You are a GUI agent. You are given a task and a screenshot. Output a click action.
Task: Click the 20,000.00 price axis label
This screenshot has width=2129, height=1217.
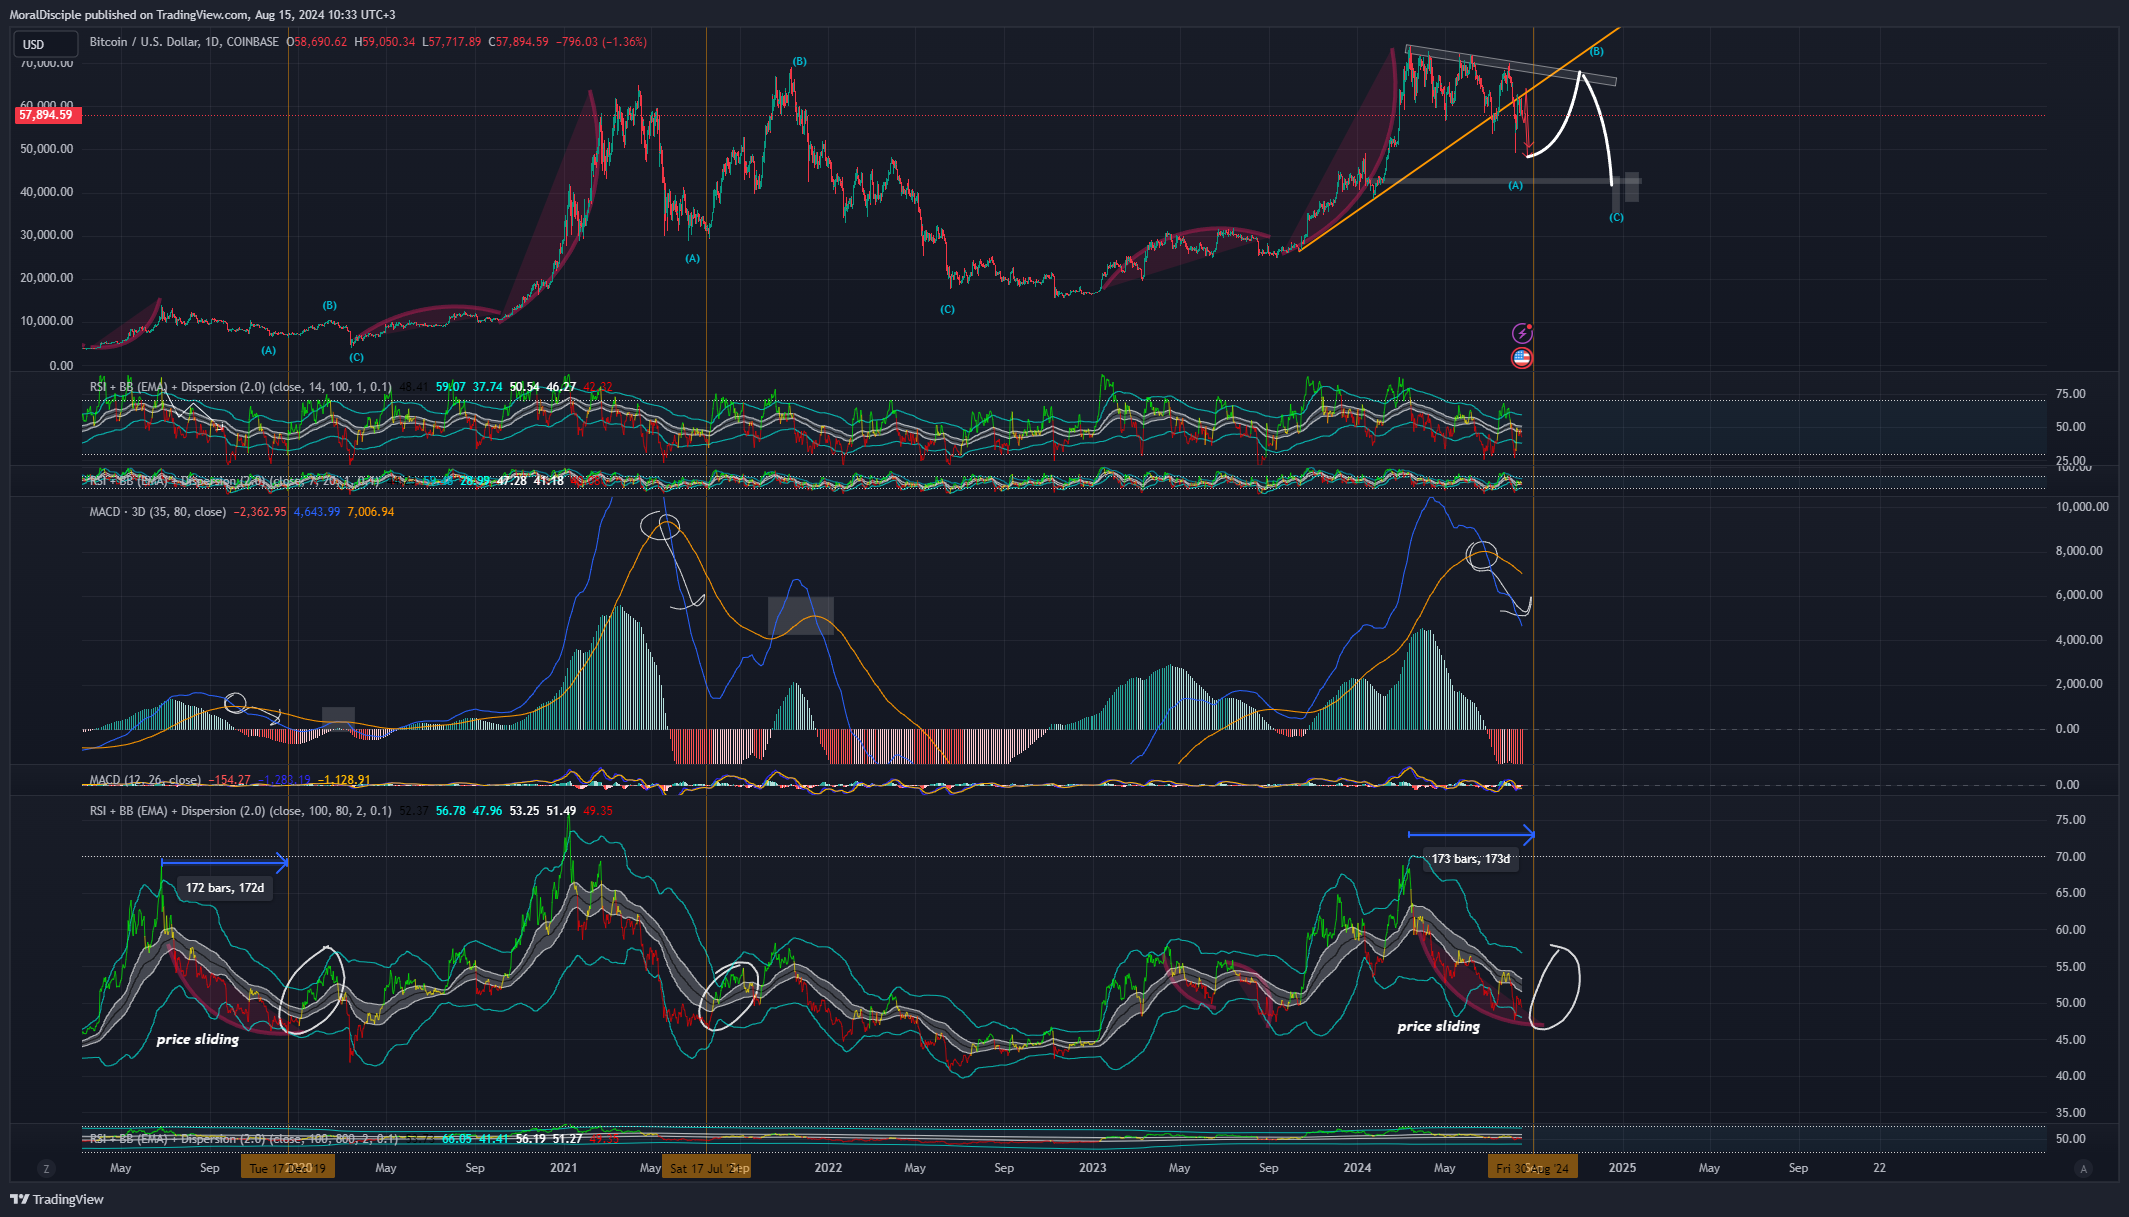coord(47,278)
